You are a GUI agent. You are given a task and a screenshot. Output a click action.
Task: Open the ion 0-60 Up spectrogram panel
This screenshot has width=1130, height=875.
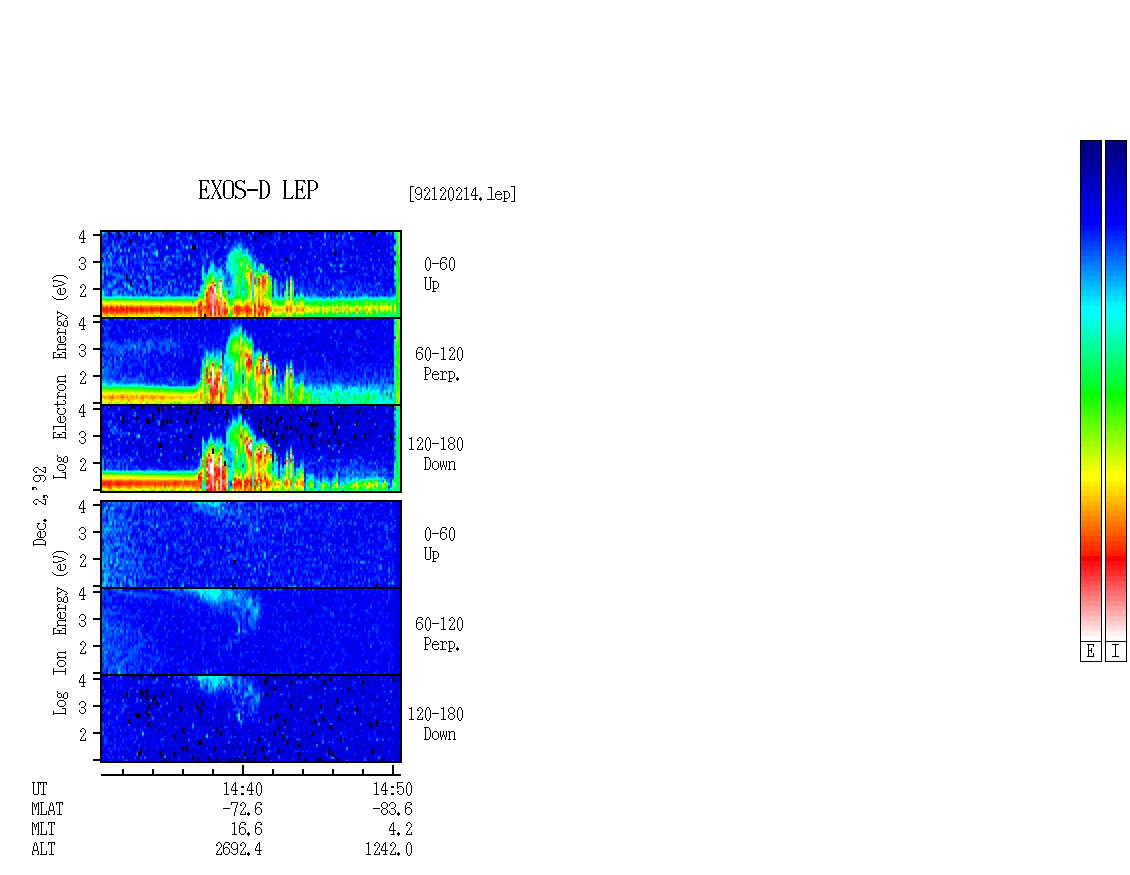pos(251,544)
